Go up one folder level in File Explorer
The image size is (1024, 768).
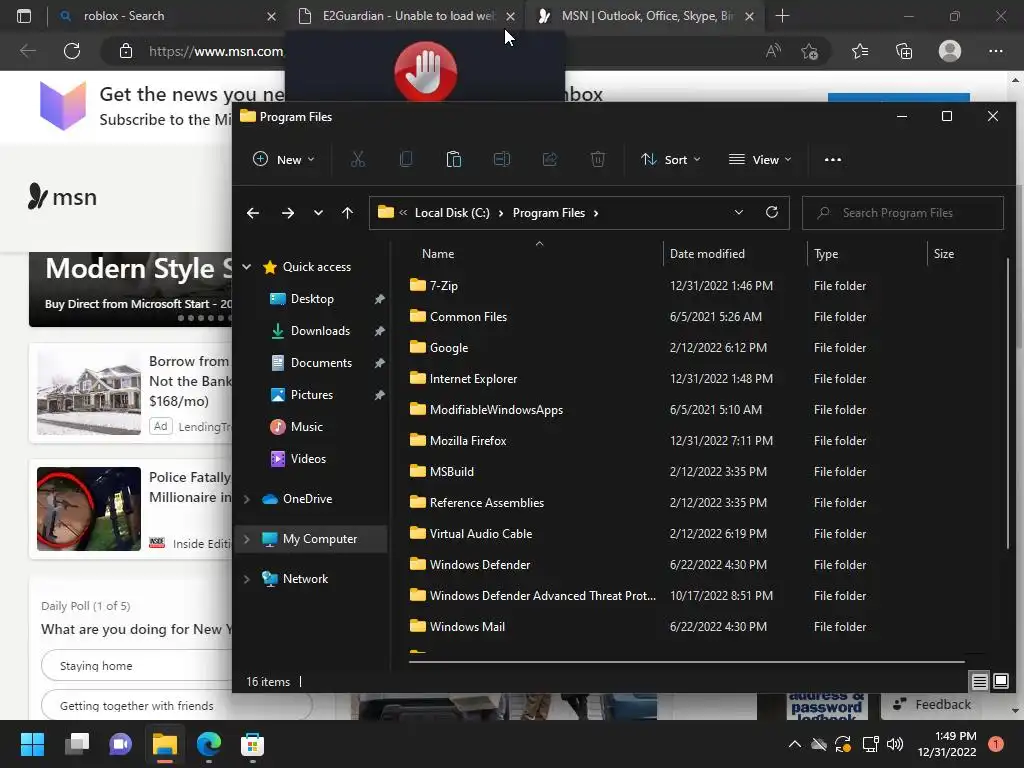pyautogui.click(x=347, y=213)
